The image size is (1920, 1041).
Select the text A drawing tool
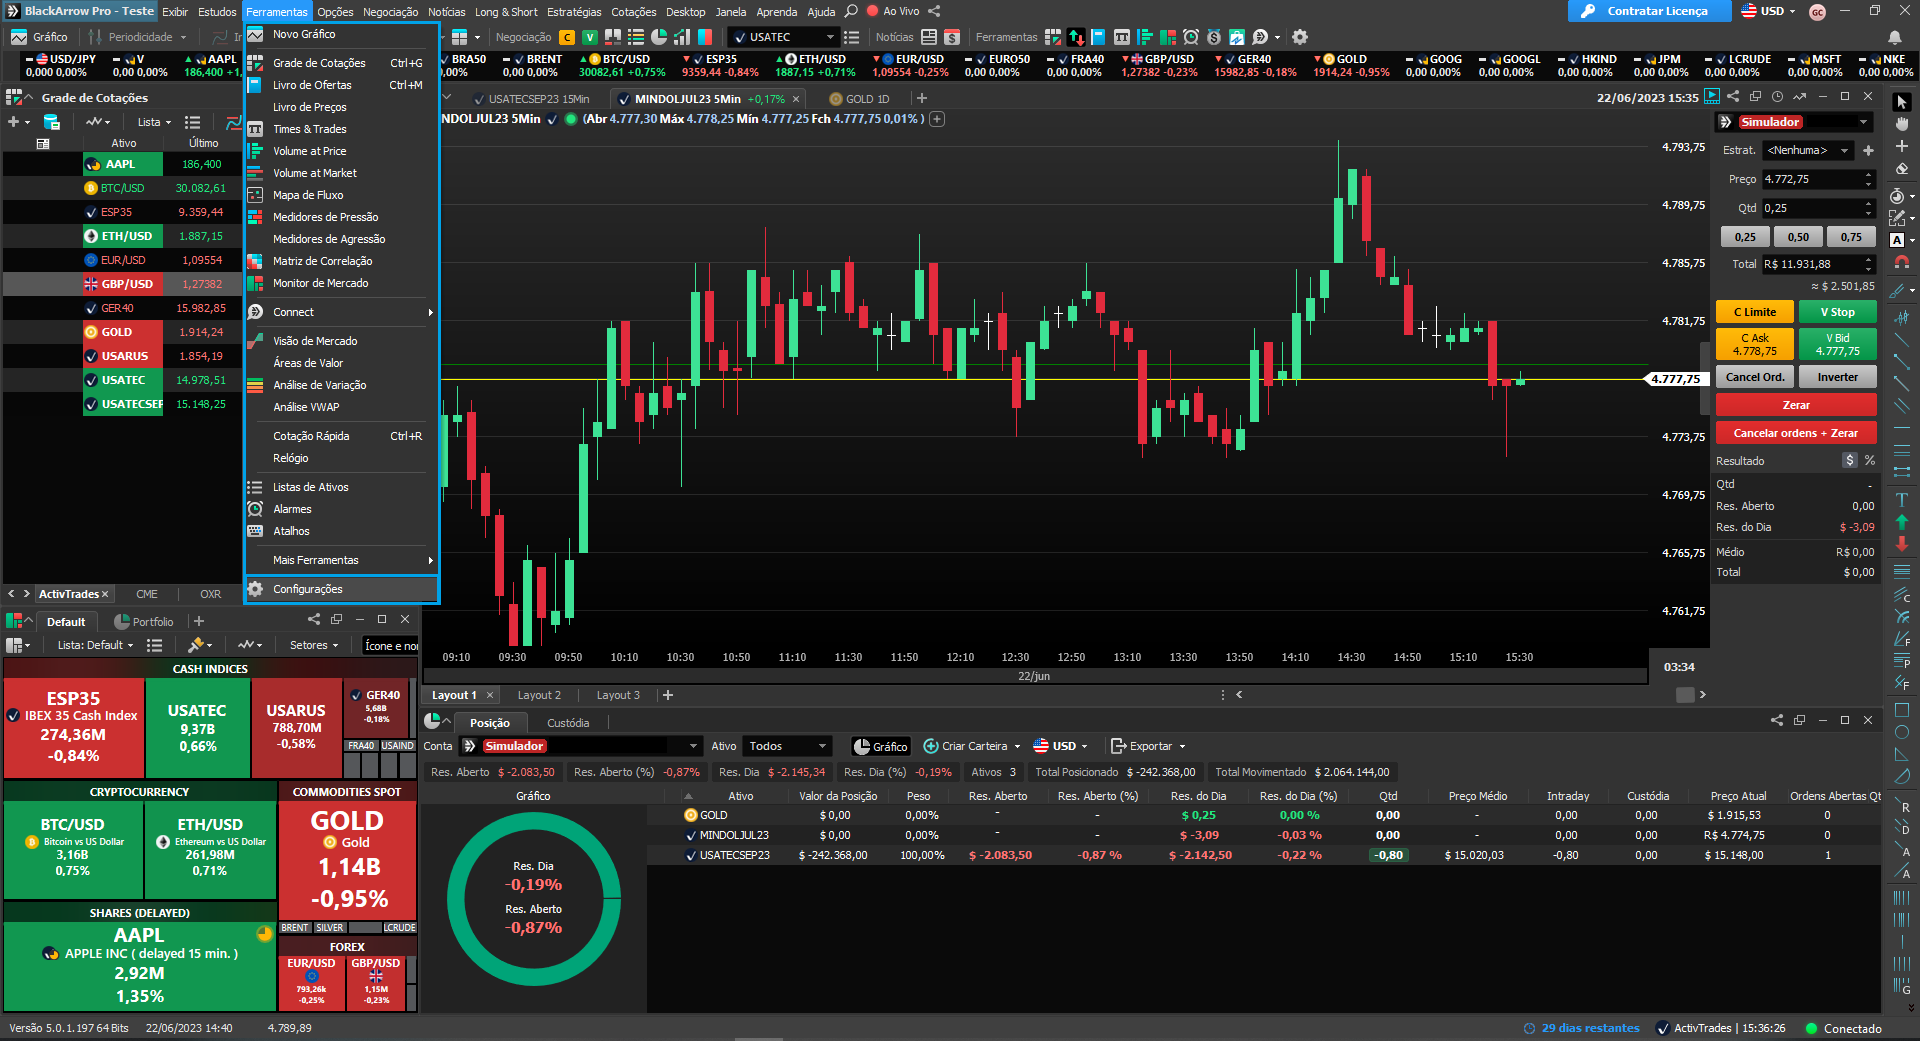[1897, 240]
